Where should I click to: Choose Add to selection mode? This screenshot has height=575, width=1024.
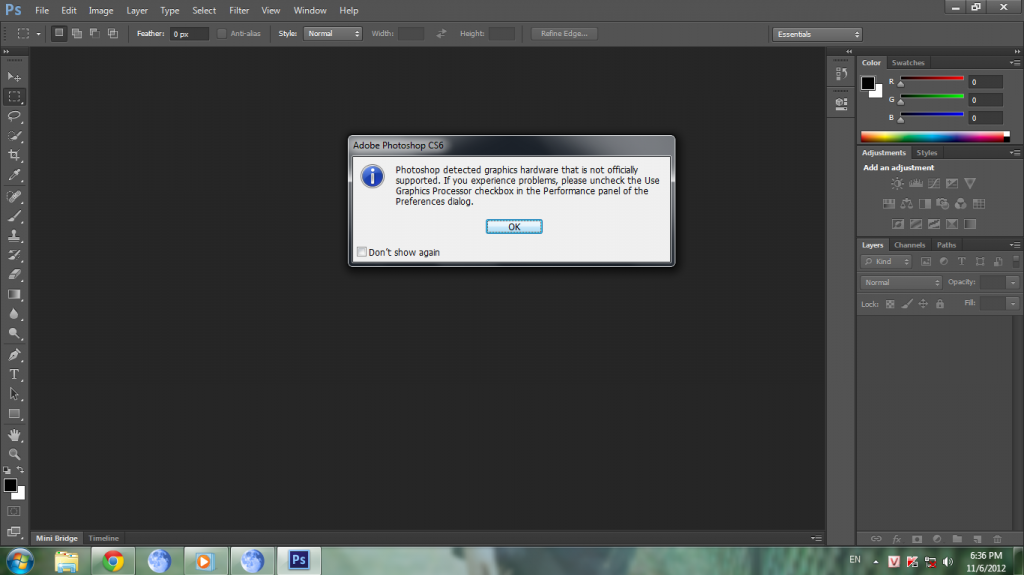[77, 33]
